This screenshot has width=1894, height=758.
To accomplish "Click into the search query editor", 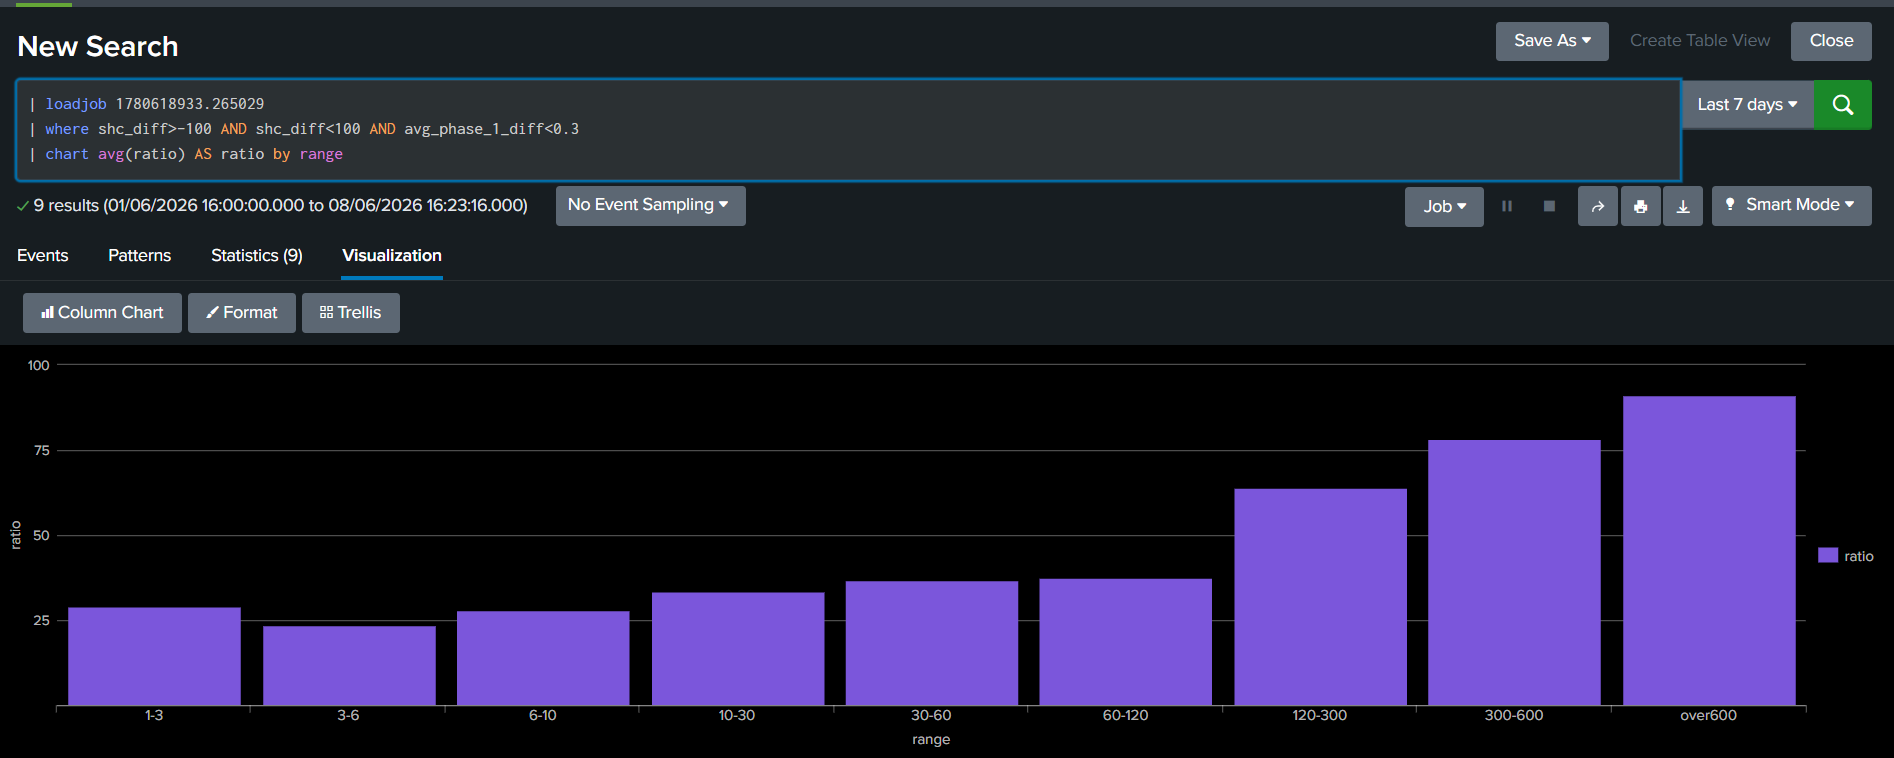I will 848,130.
